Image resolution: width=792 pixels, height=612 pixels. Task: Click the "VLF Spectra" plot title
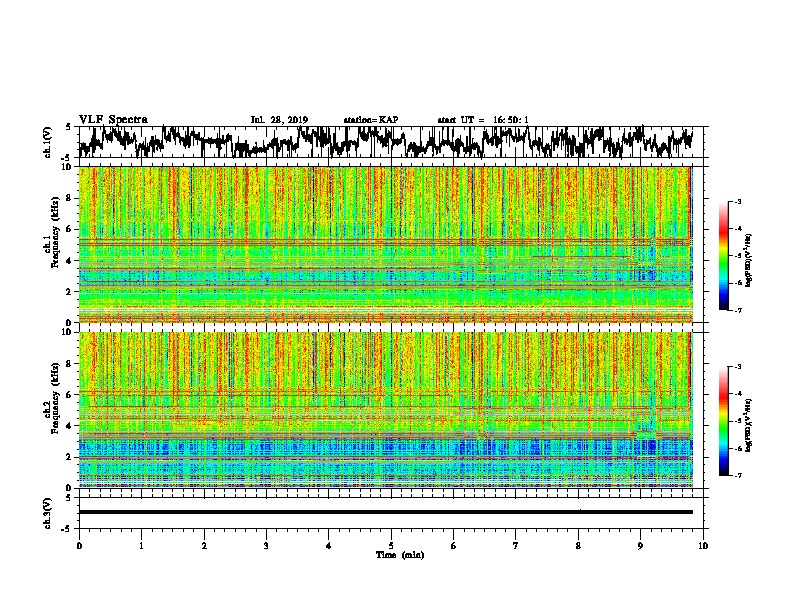tap(113, 120)
